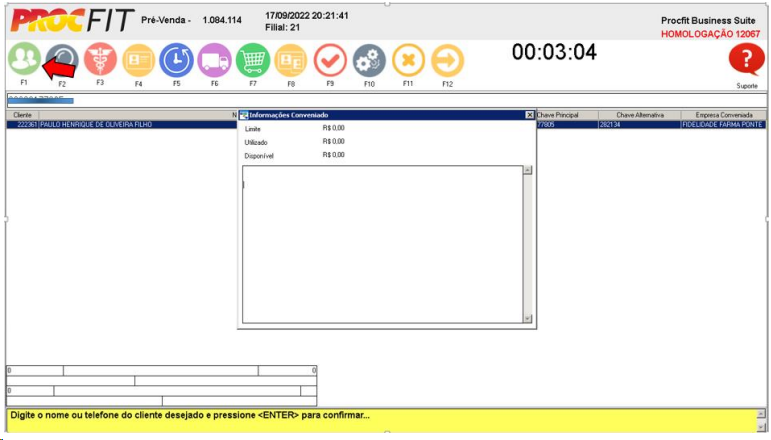Screen dimensions: 771x440
Task: Click the Limite value R$ 0,00
Action: pos(333,128)
